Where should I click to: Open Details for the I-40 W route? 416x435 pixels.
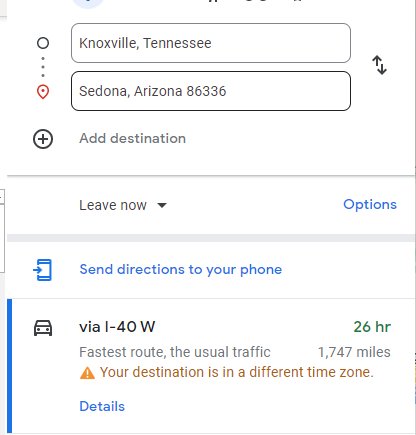click(x=102, y=406)
